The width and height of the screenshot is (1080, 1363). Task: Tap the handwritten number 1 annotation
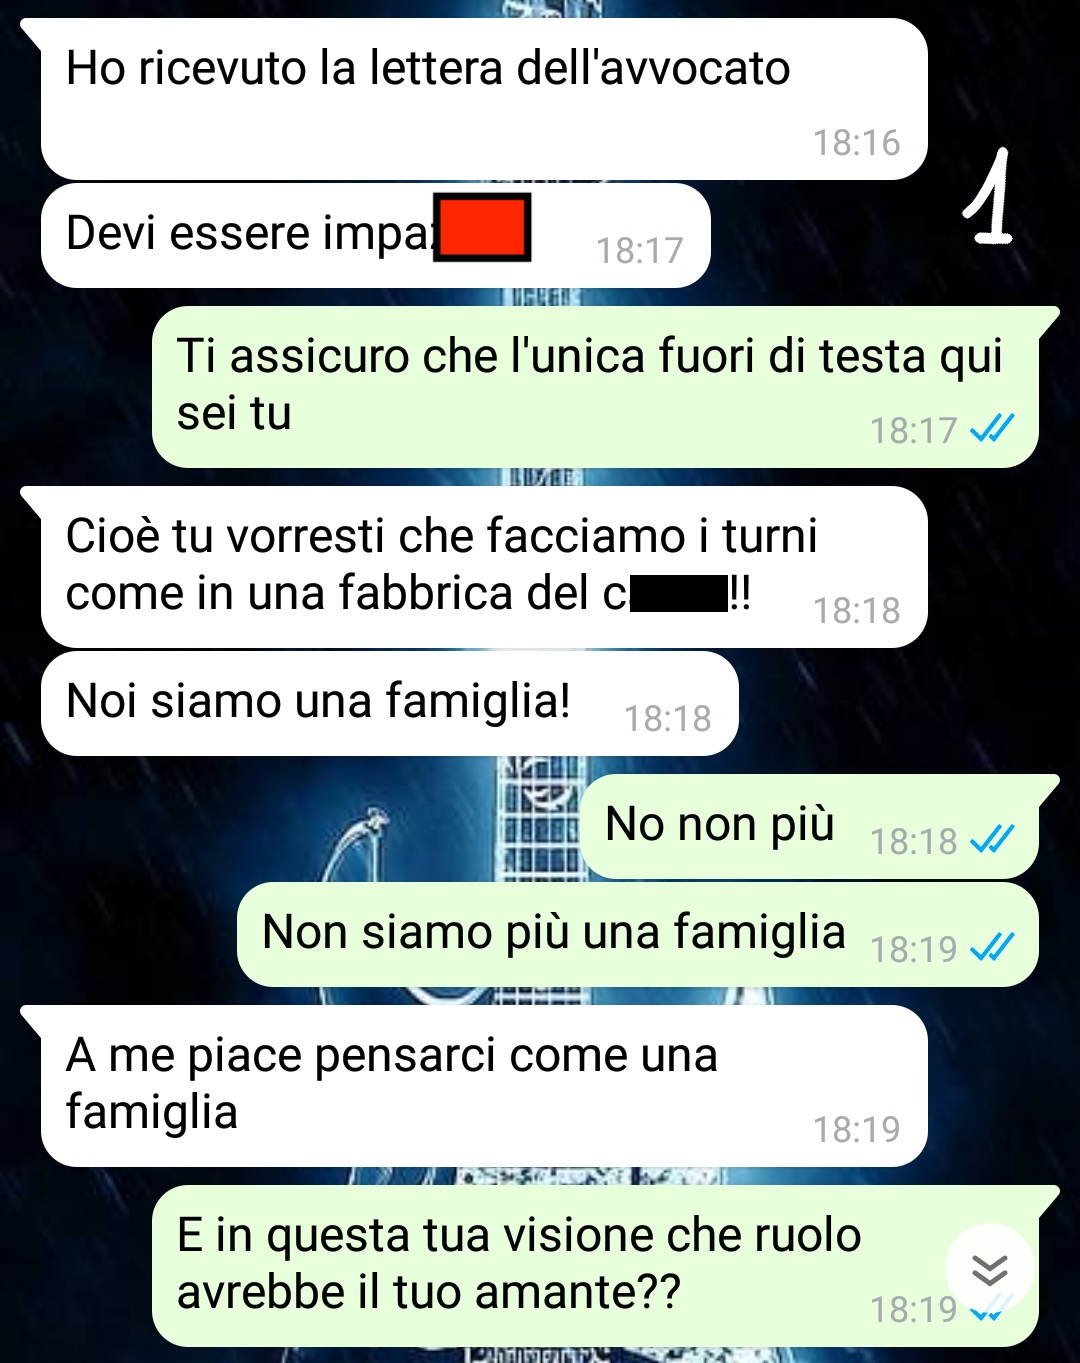[x=988, y=197]
